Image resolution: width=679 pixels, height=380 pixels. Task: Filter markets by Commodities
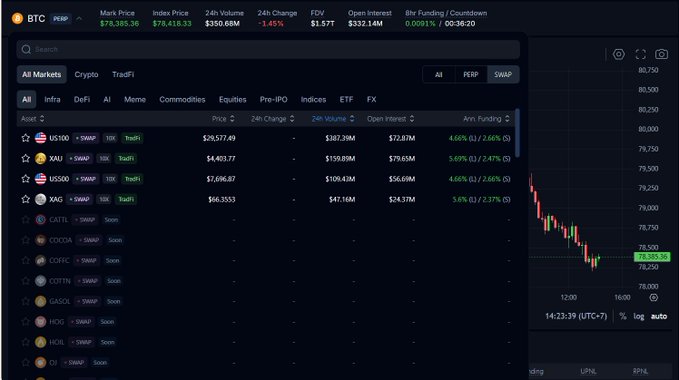pos(182,100)
